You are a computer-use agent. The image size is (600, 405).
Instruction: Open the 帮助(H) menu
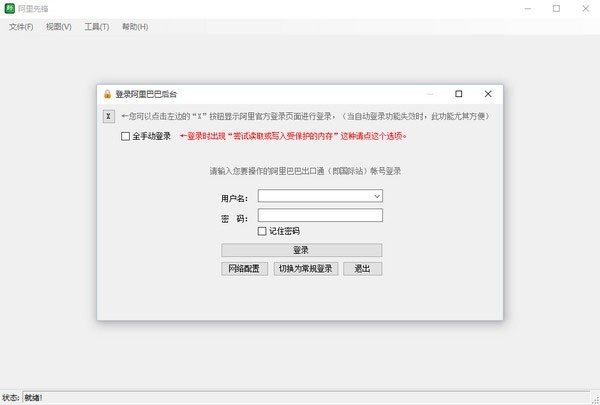(x=135, y=27)
